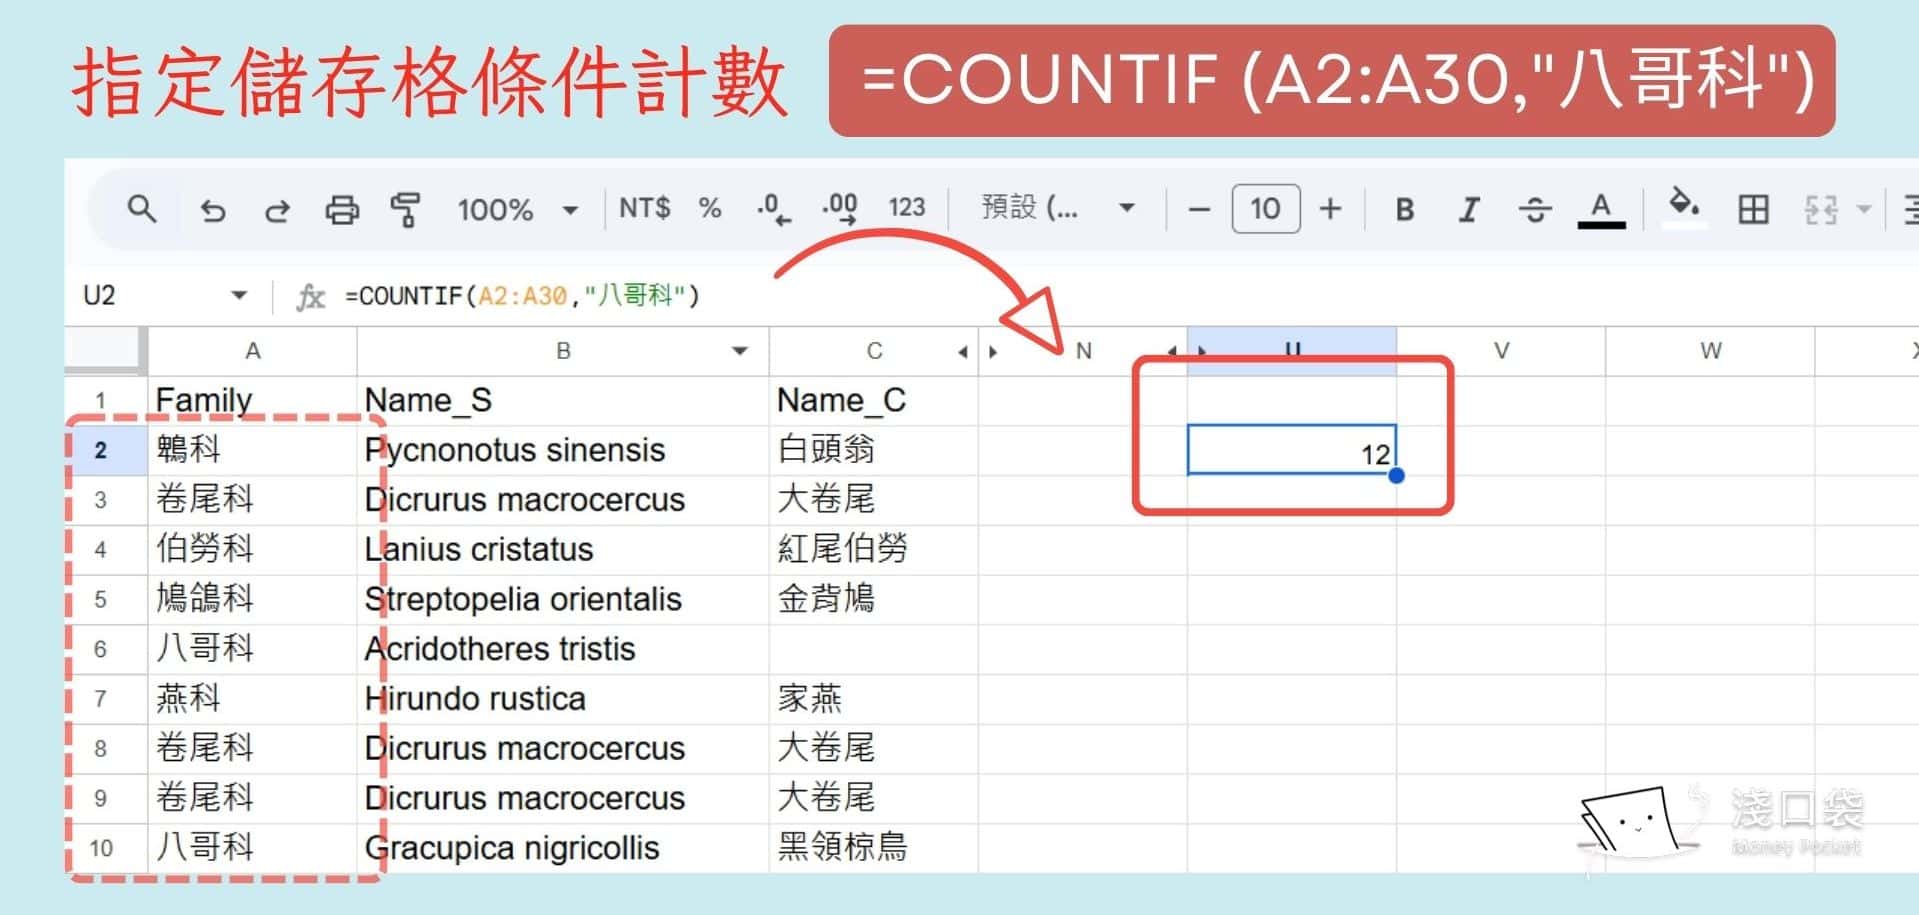Image resolution: width=1919 pixels, height=915 pixels.
Task: Click cell containing 燕科
Action: point(253,698)
